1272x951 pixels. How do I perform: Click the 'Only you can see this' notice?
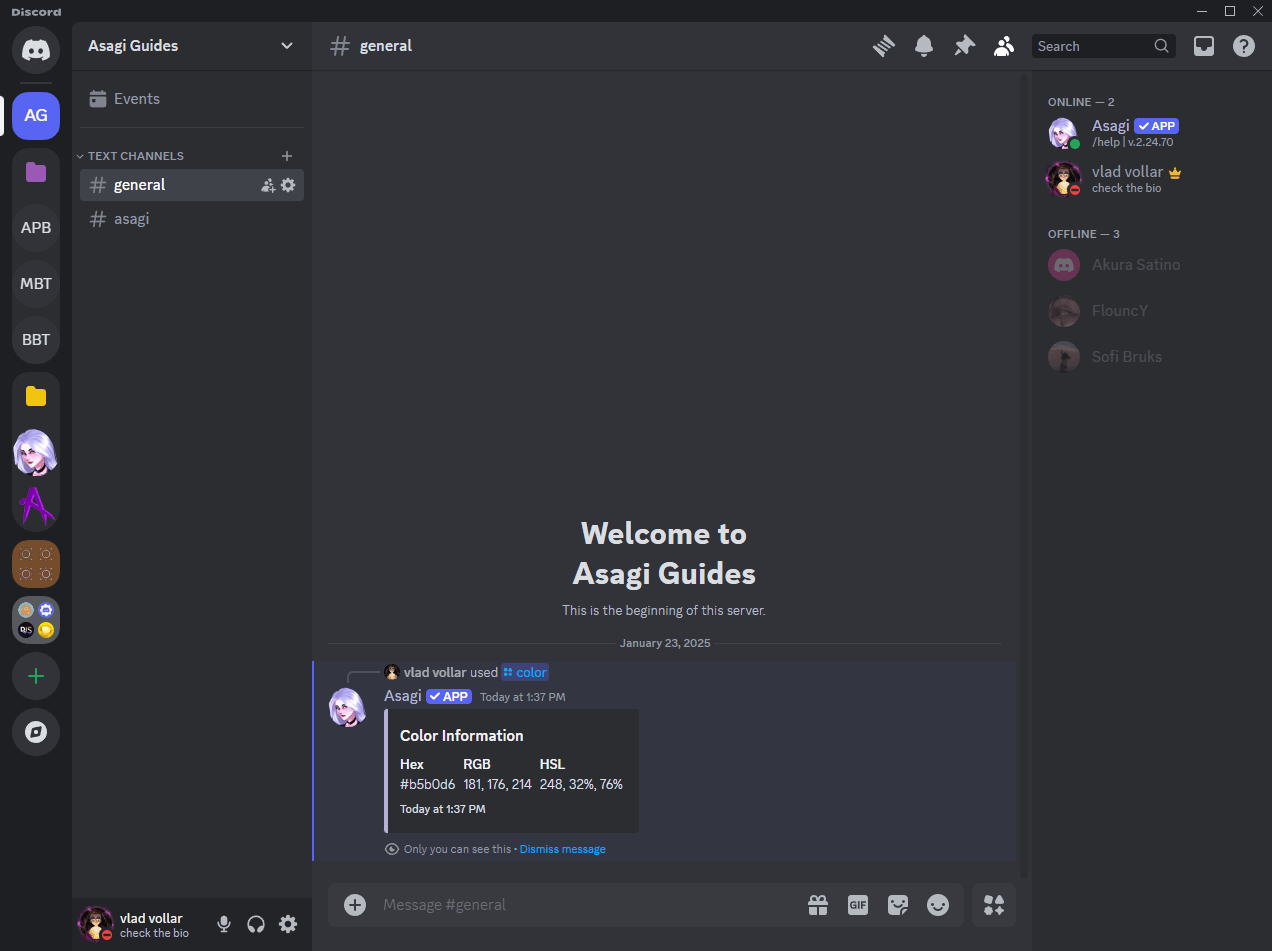458,849
